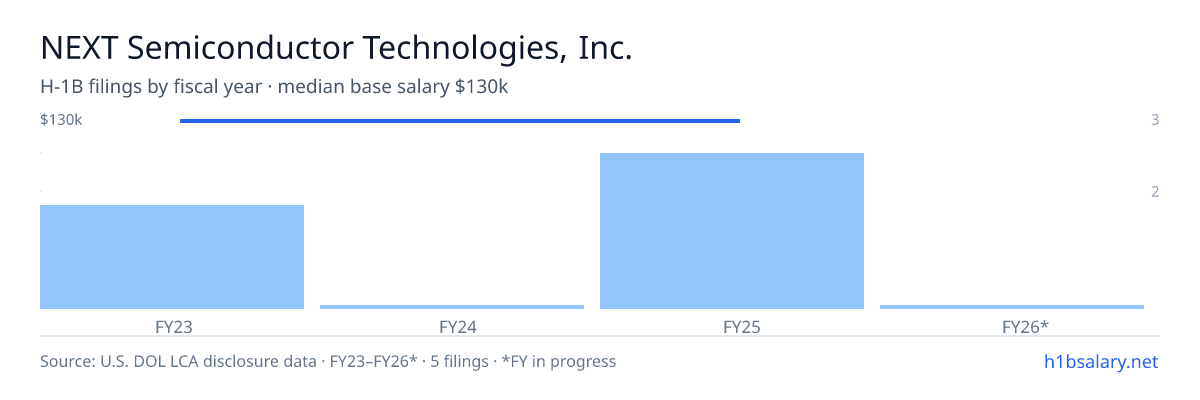Select the FY24 axis label

click(458, 326)
